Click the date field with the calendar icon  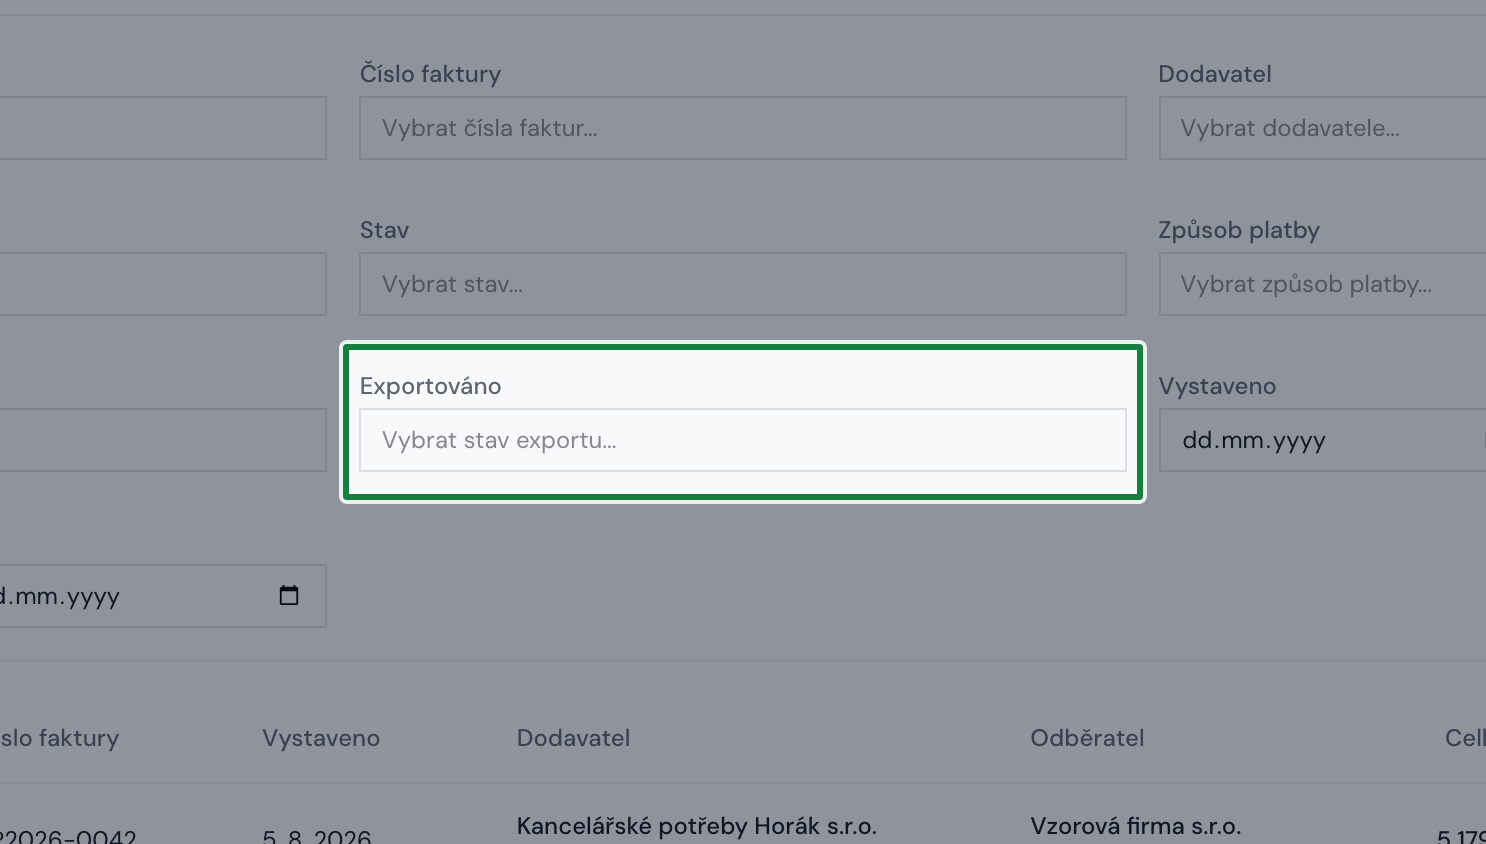(163, 596)
